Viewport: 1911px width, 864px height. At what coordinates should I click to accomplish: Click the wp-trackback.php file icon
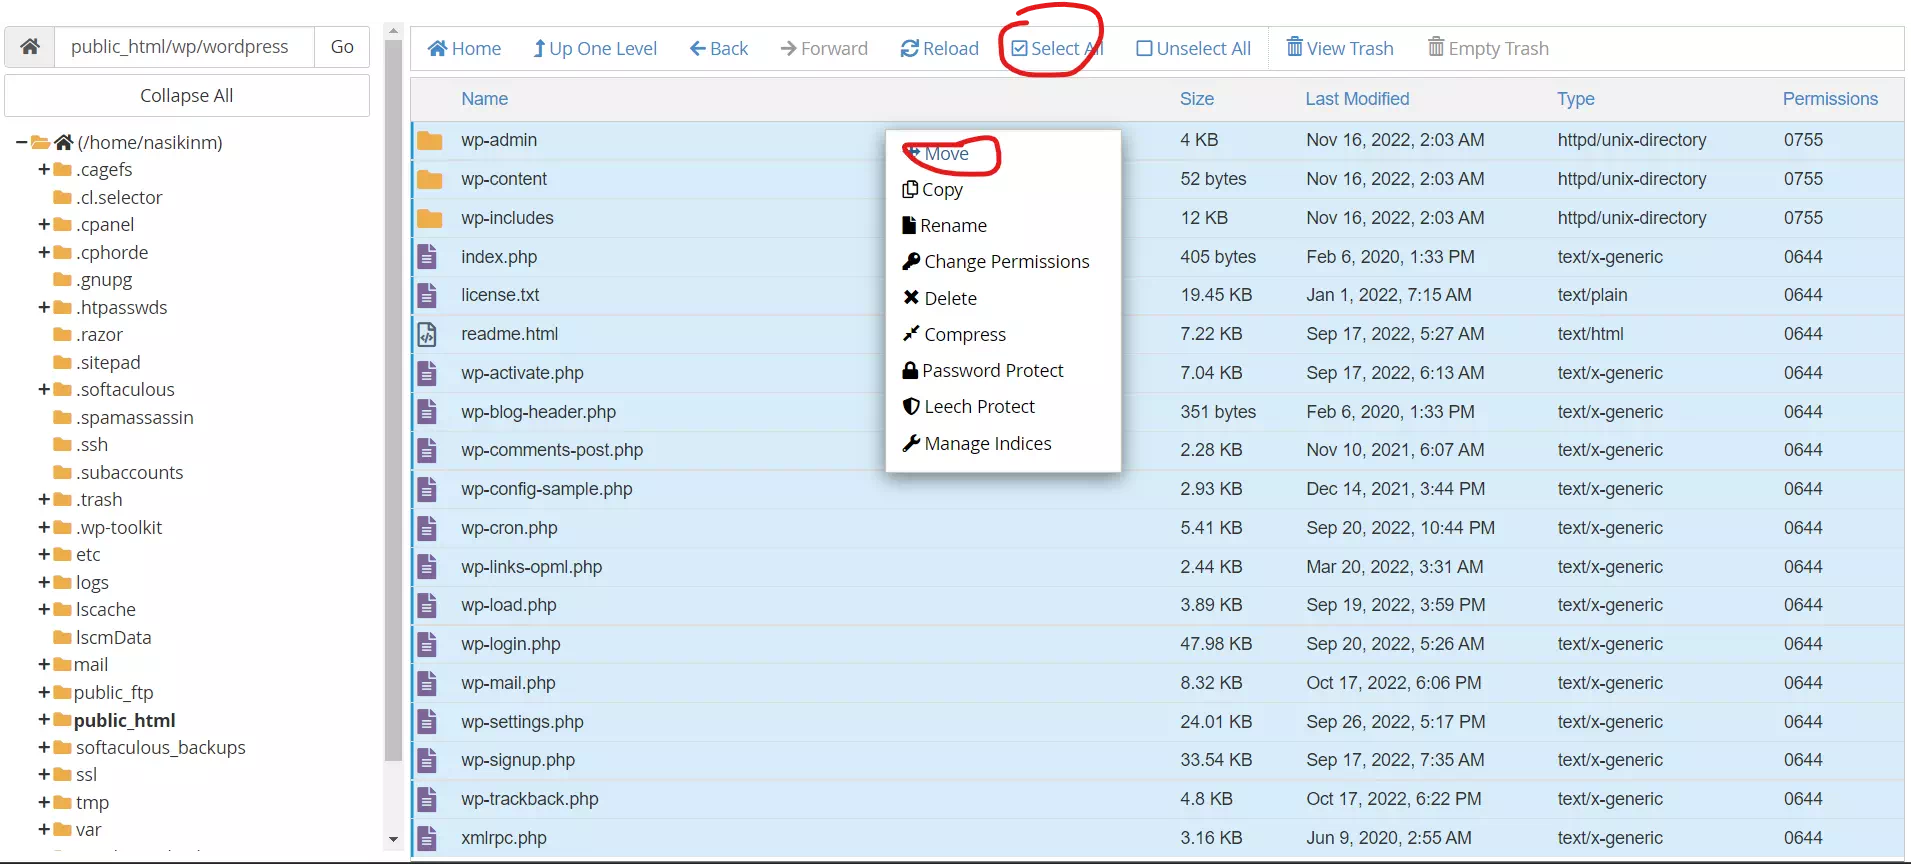pyautogui.click(x=427, y=799)
